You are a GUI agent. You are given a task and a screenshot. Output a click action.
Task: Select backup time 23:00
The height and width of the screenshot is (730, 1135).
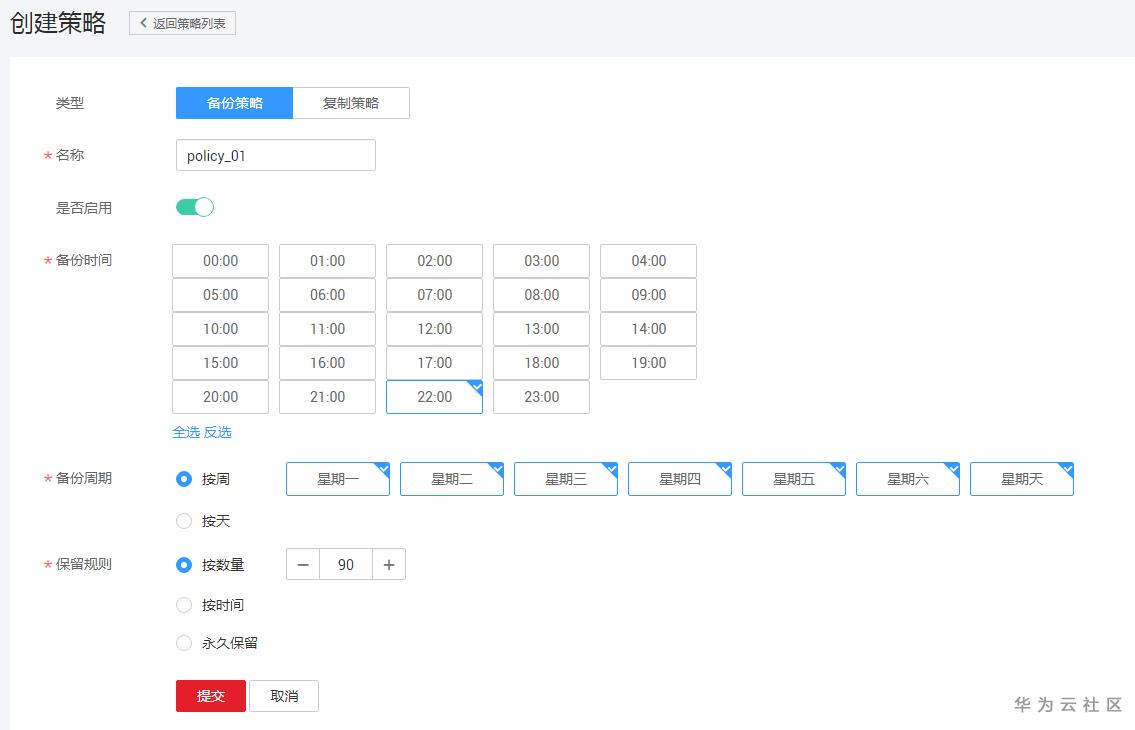[x=541, y=397]
